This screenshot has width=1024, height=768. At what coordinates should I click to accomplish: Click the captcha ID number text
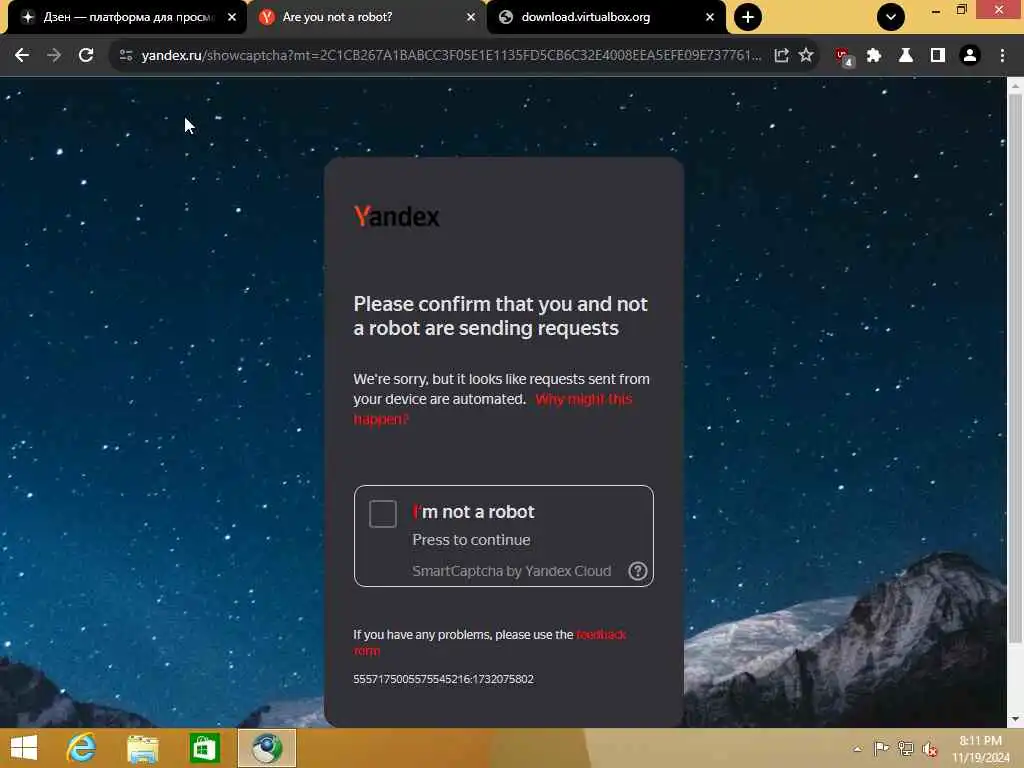(443, 679)
